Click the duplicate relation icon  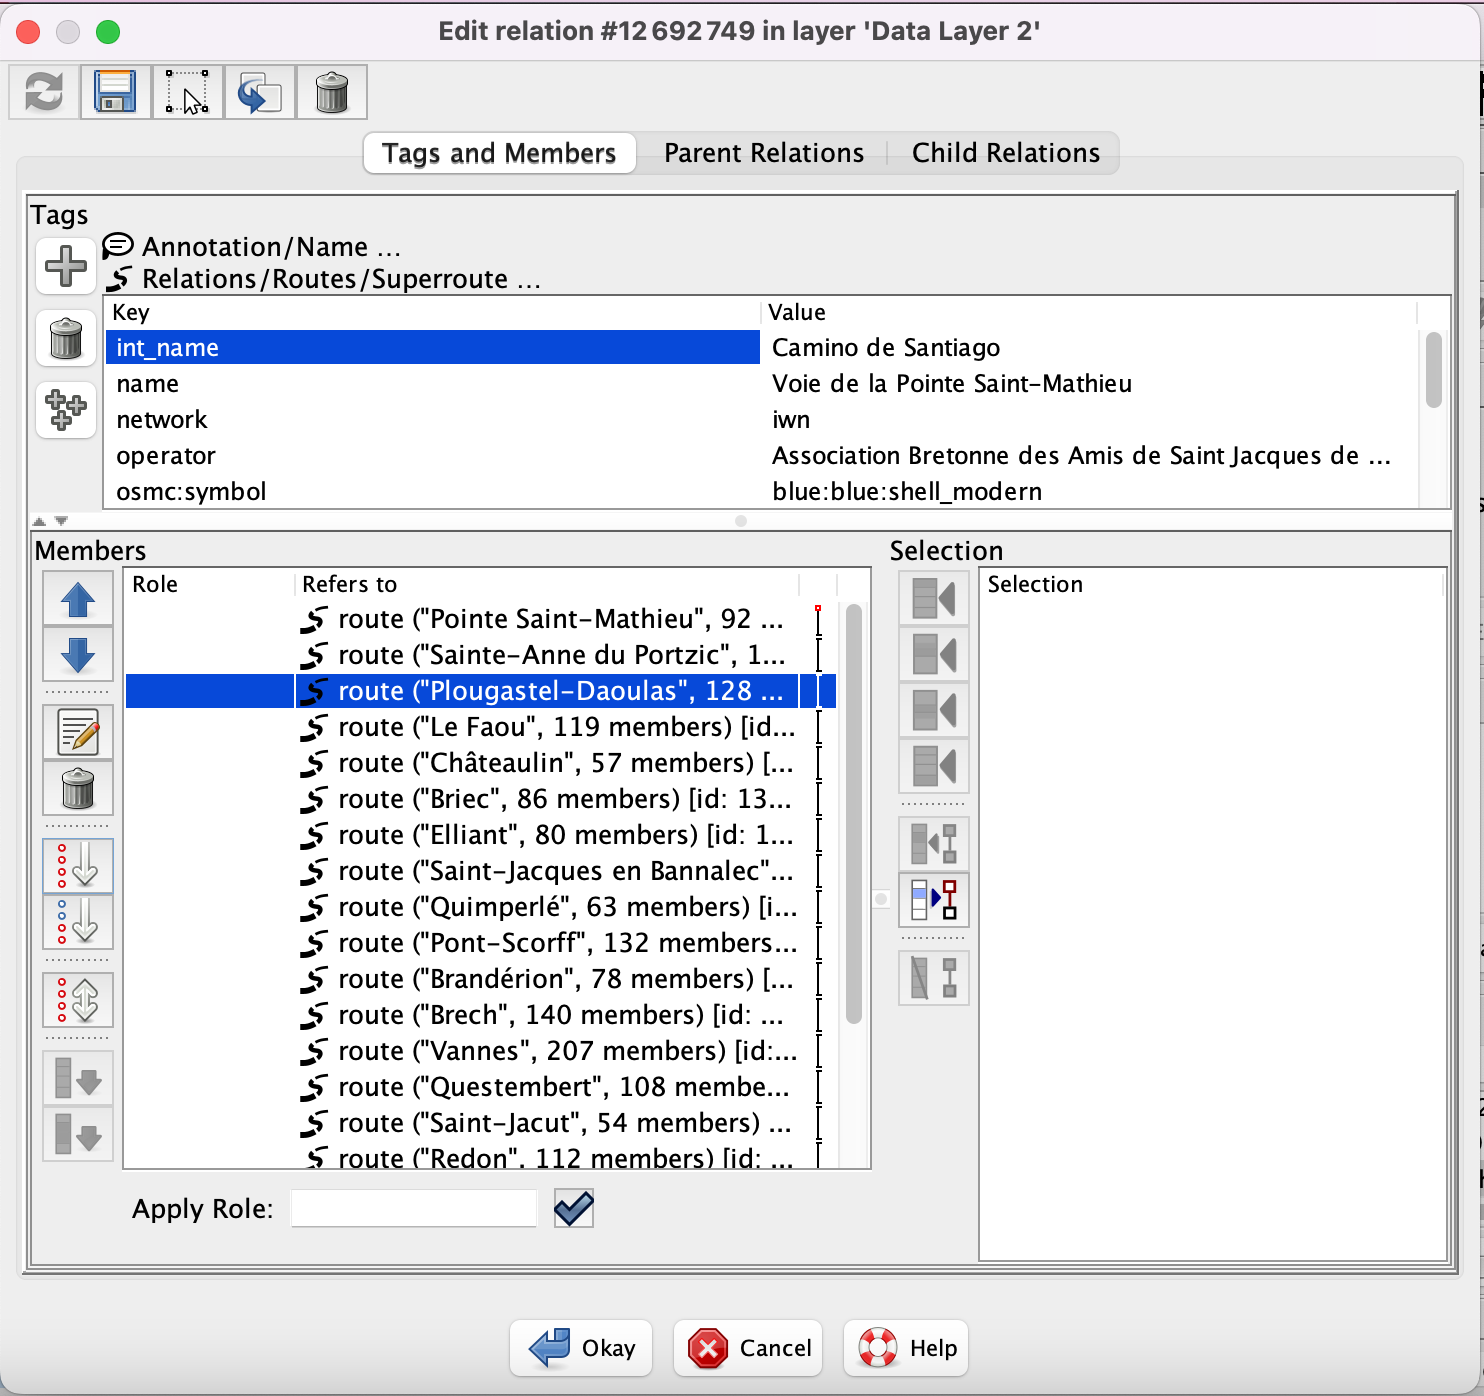coord(259,92)
